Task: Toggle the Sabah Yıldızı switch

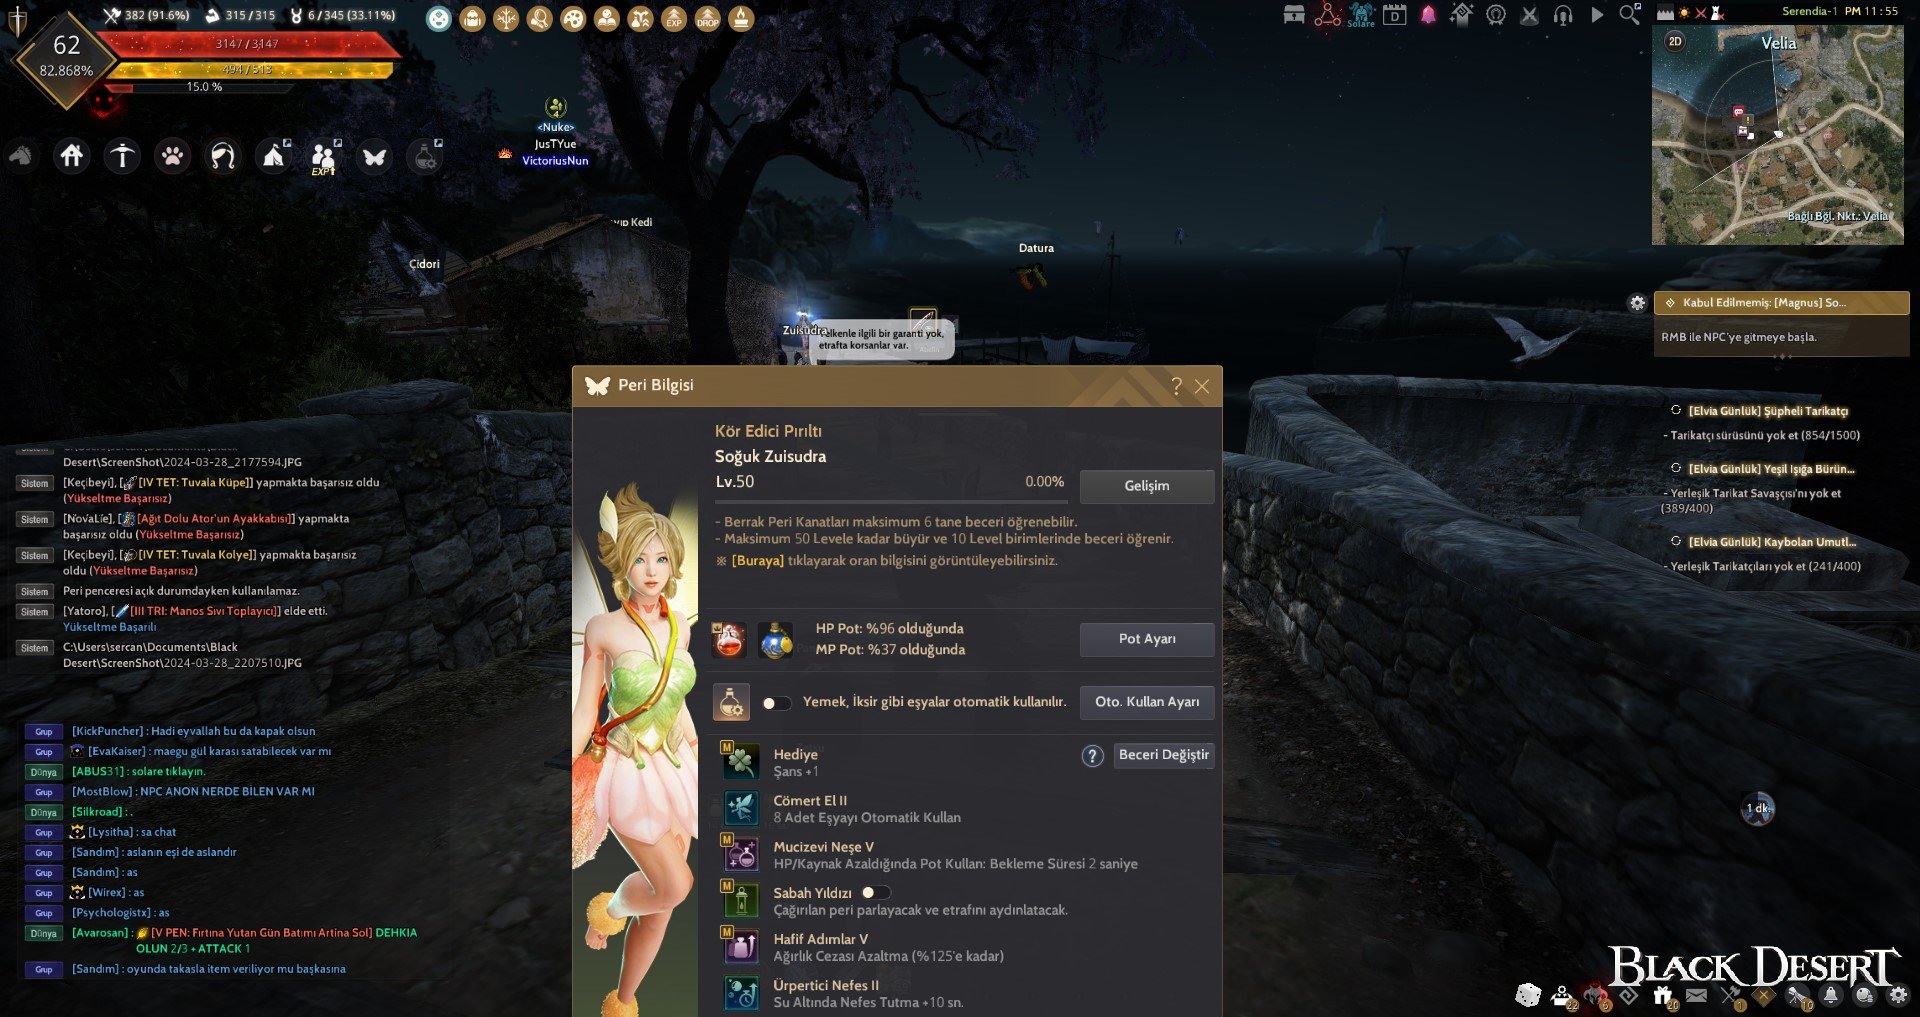Action: coord(875,892)
